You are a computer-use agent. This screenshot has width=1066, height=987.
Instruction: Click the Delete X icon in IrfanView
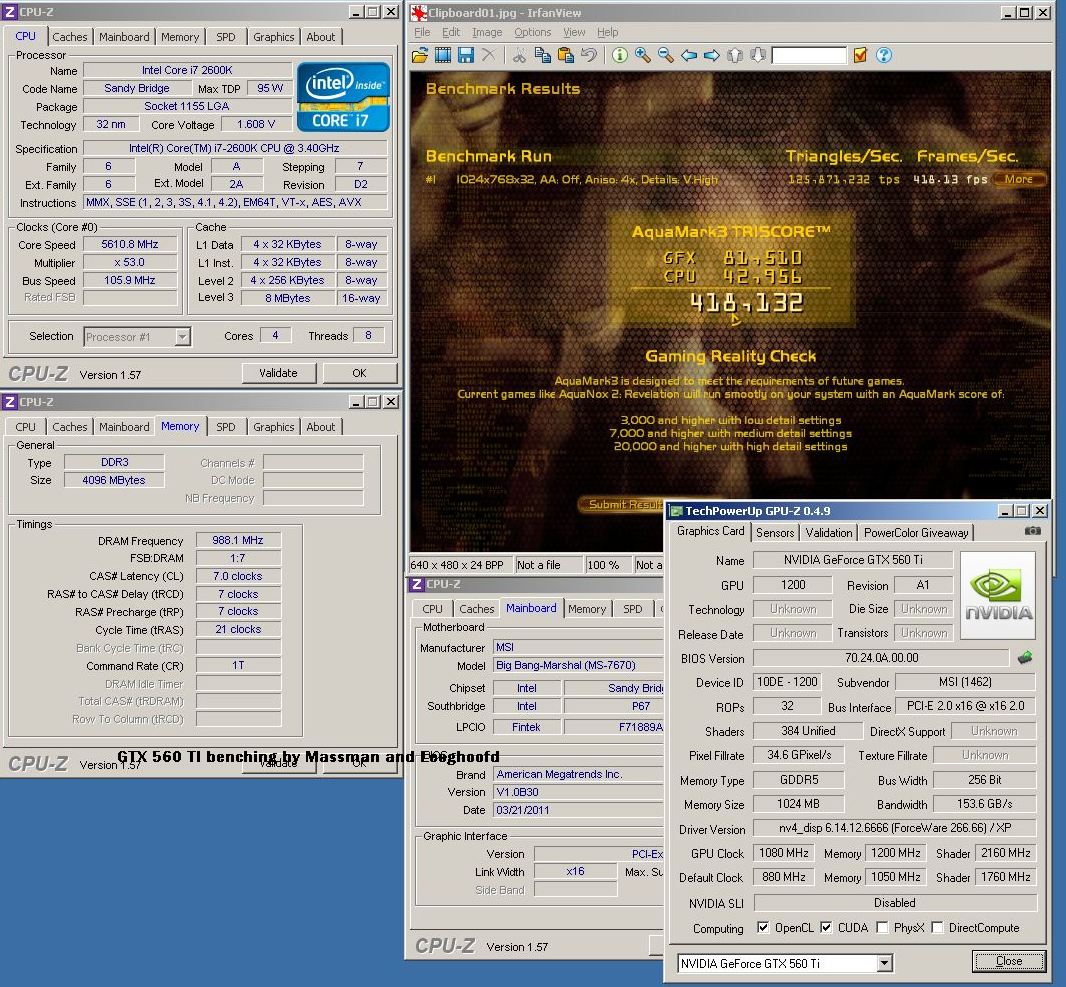[x=488, y=55]
